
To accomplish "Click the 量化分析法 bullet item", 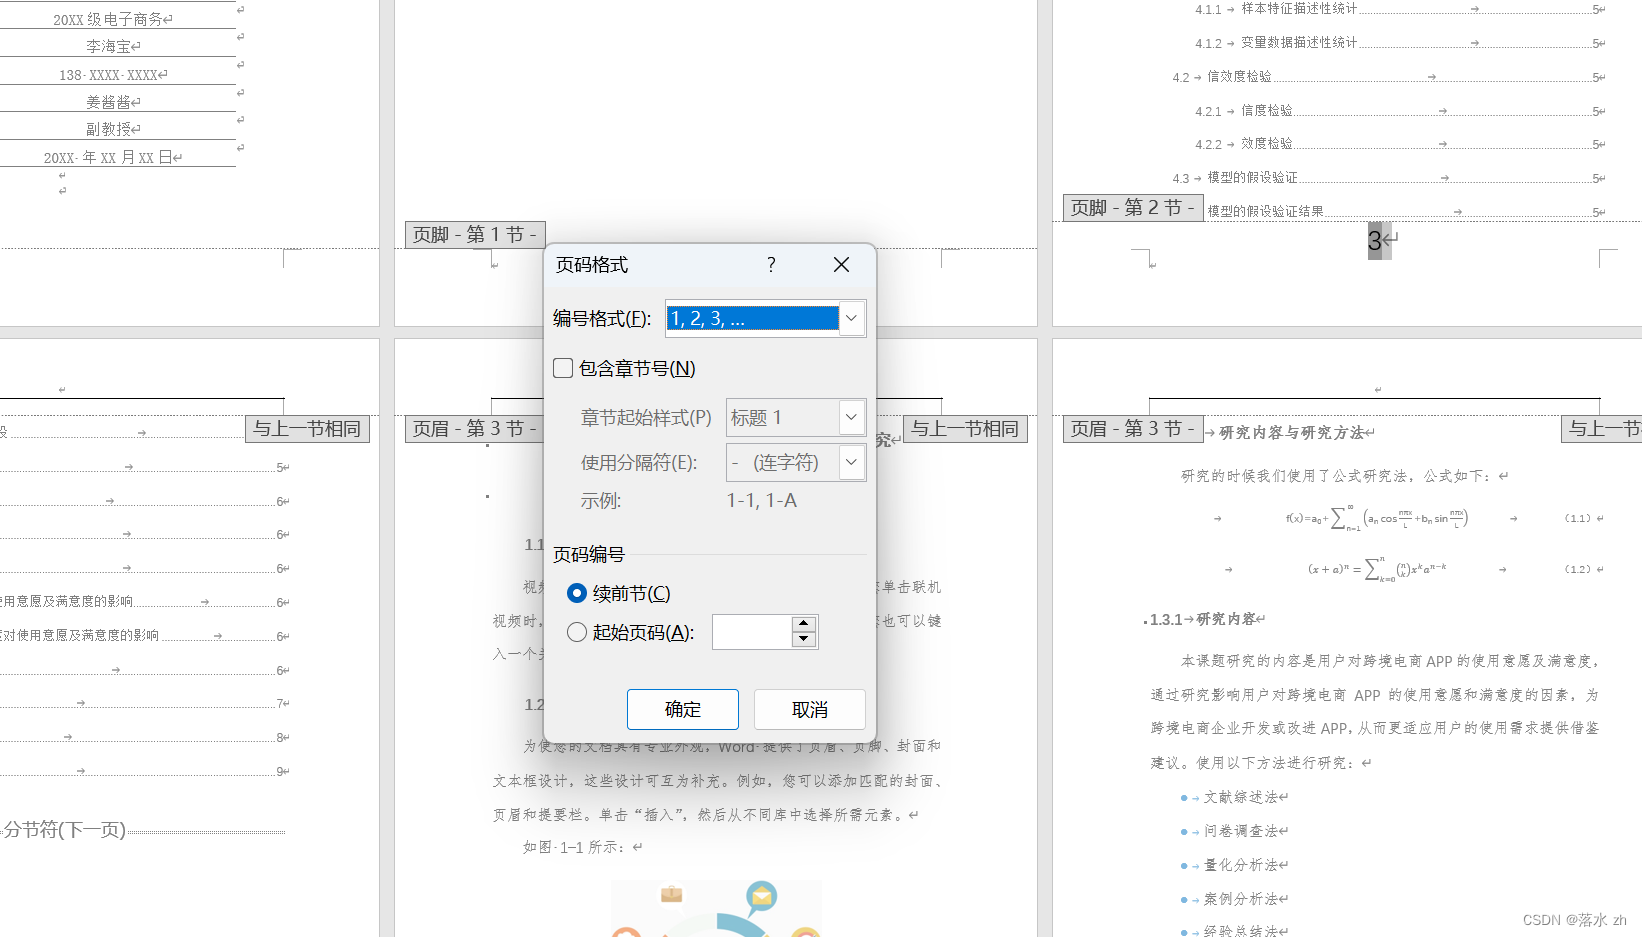I will (1241, 865).
